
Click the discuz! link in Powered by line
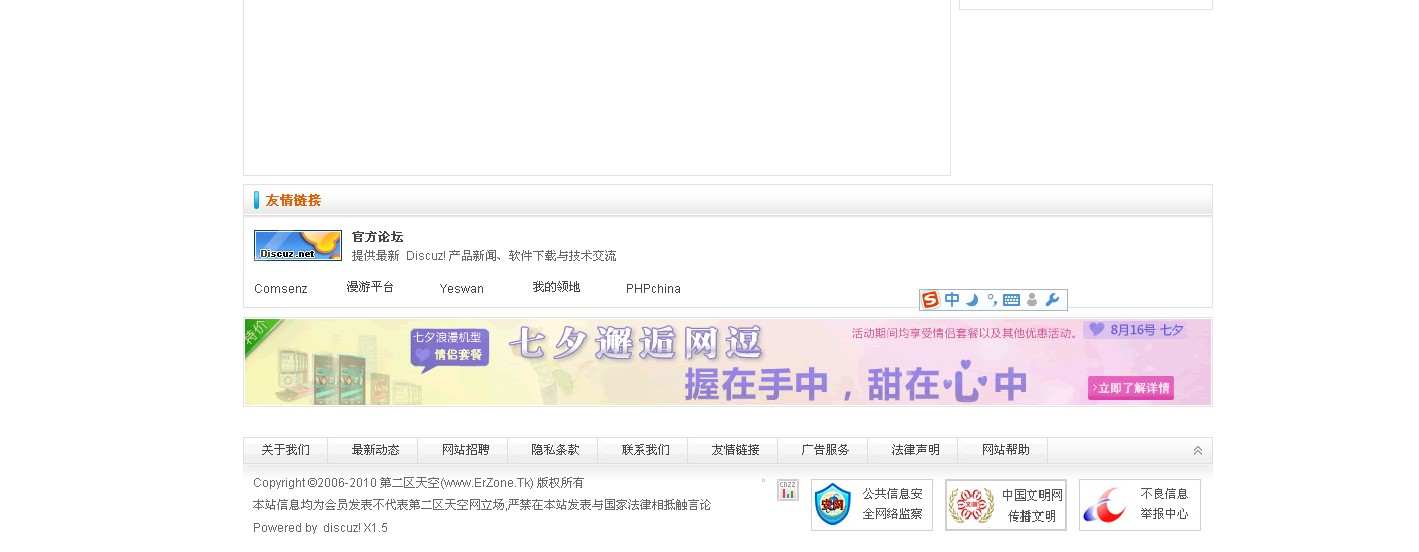(x=342, y=528)
